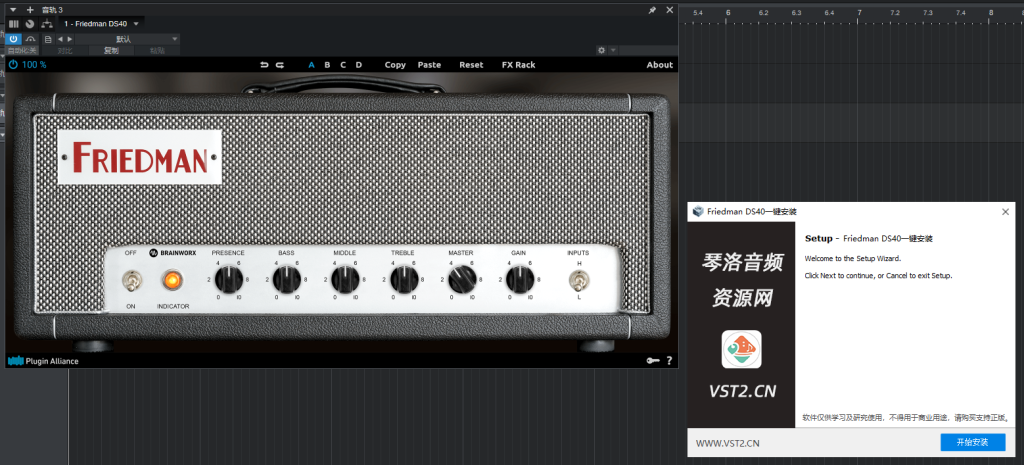Flip the INPUTS H/L toggle switch
Image resolution: width=1024 pixels, height=465 pixels.
click(579, 281)
